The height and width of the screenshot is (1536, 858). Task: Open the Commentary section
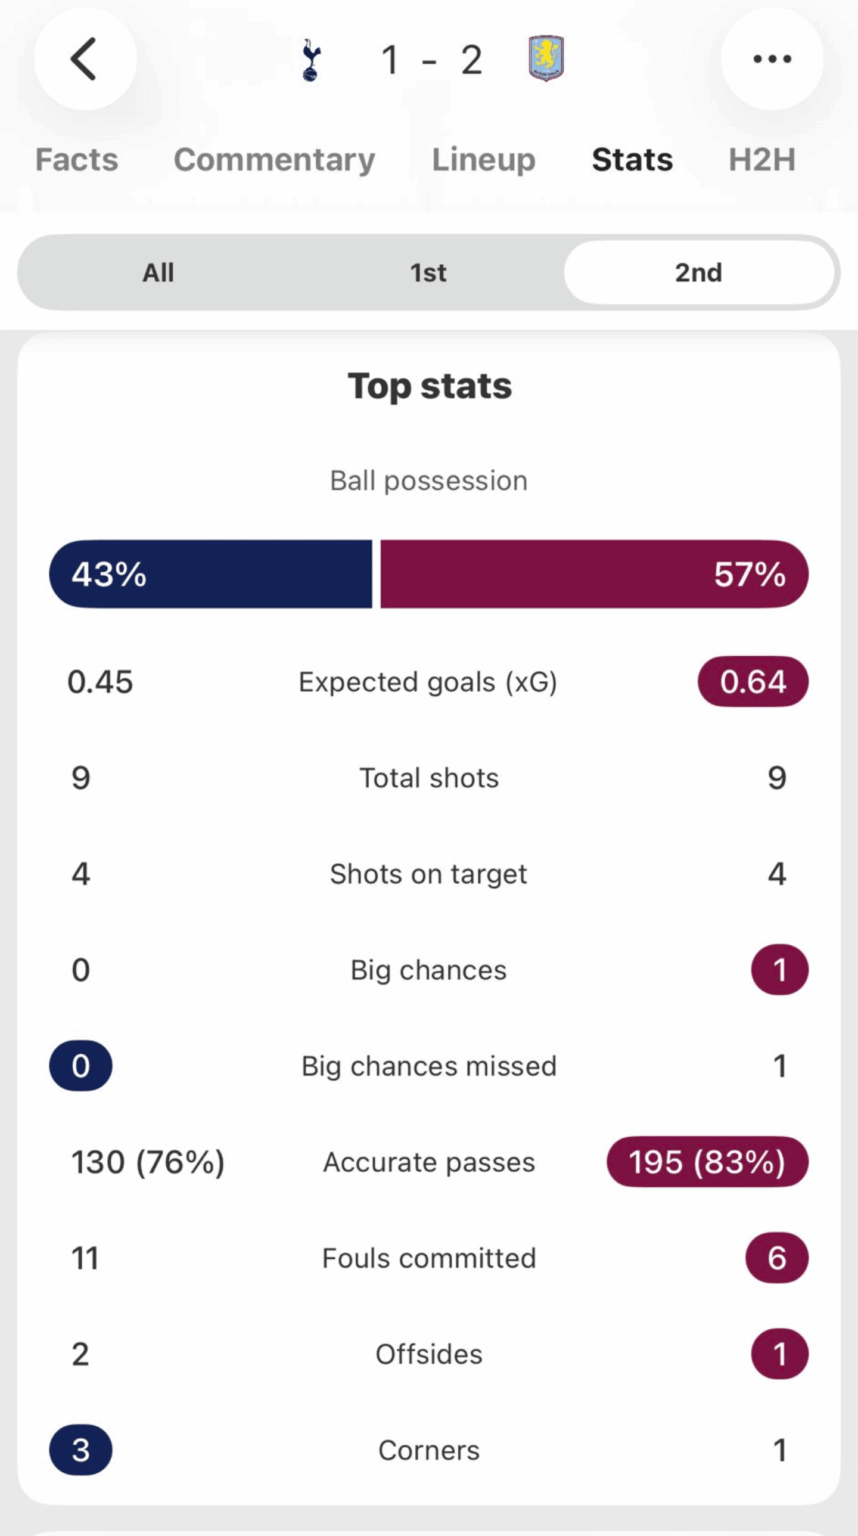coord(274,159)
